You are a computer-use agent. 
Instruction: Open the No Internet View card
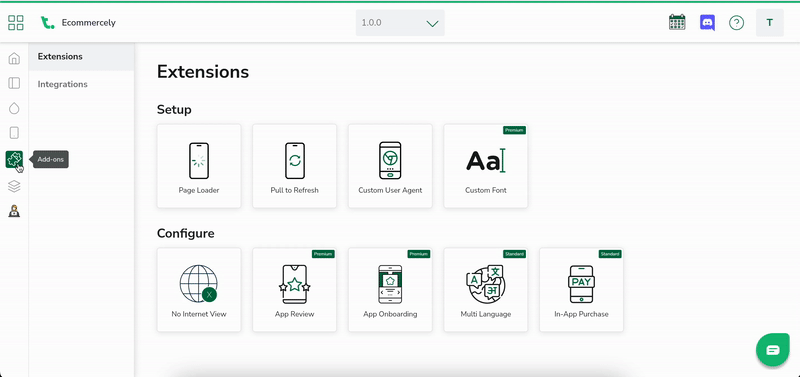click(x=199, y=290)
